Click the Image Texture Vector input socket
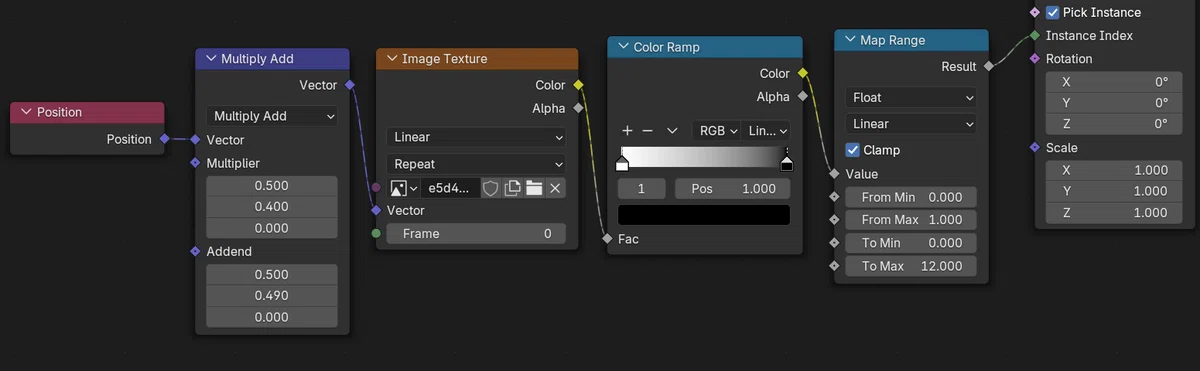The image size is (1200, 371). [376, 210]
